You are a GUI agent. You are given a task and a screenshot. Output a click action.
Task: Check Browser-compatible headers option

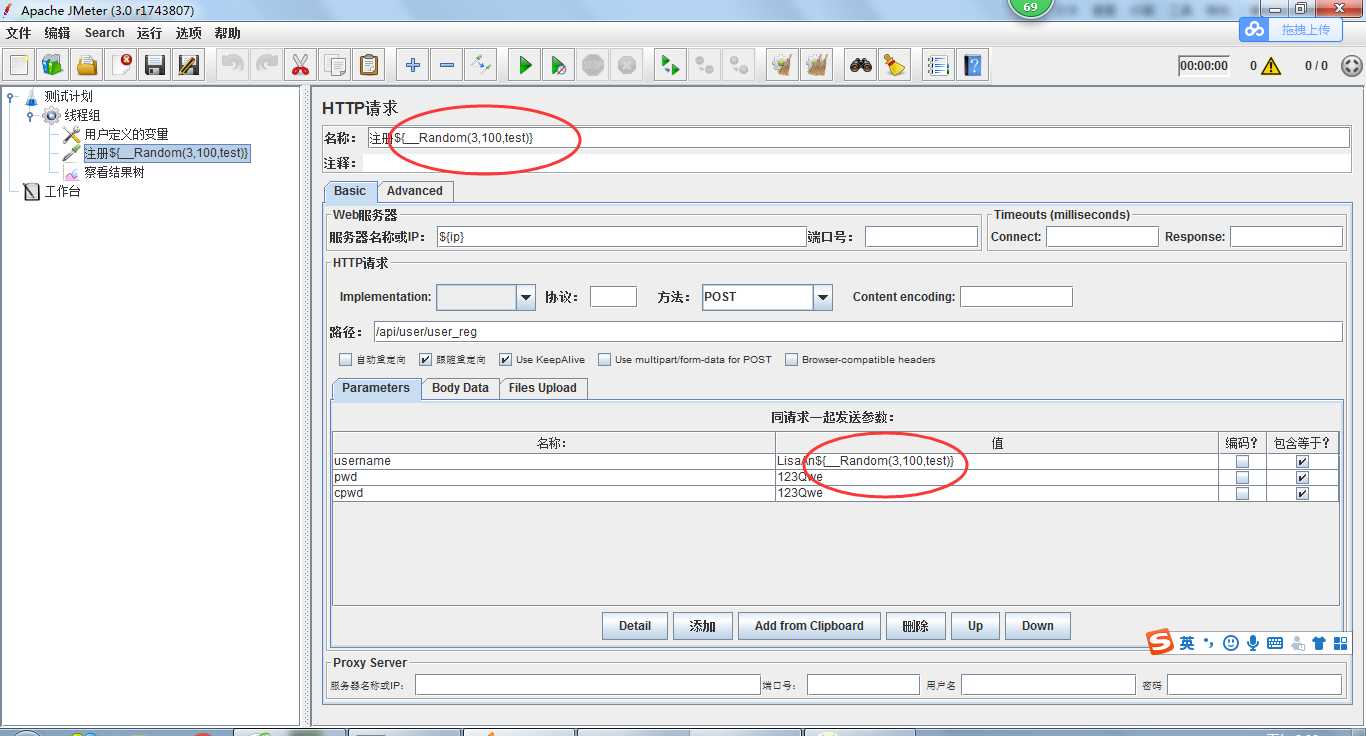[792, 359]
